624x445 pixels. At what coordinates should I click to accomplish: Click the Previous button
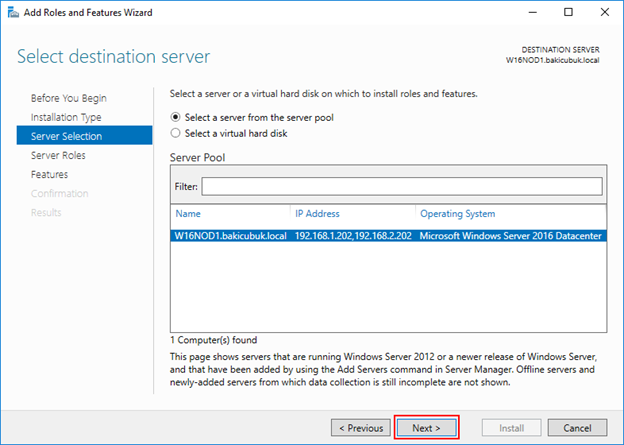click(361, 428)
